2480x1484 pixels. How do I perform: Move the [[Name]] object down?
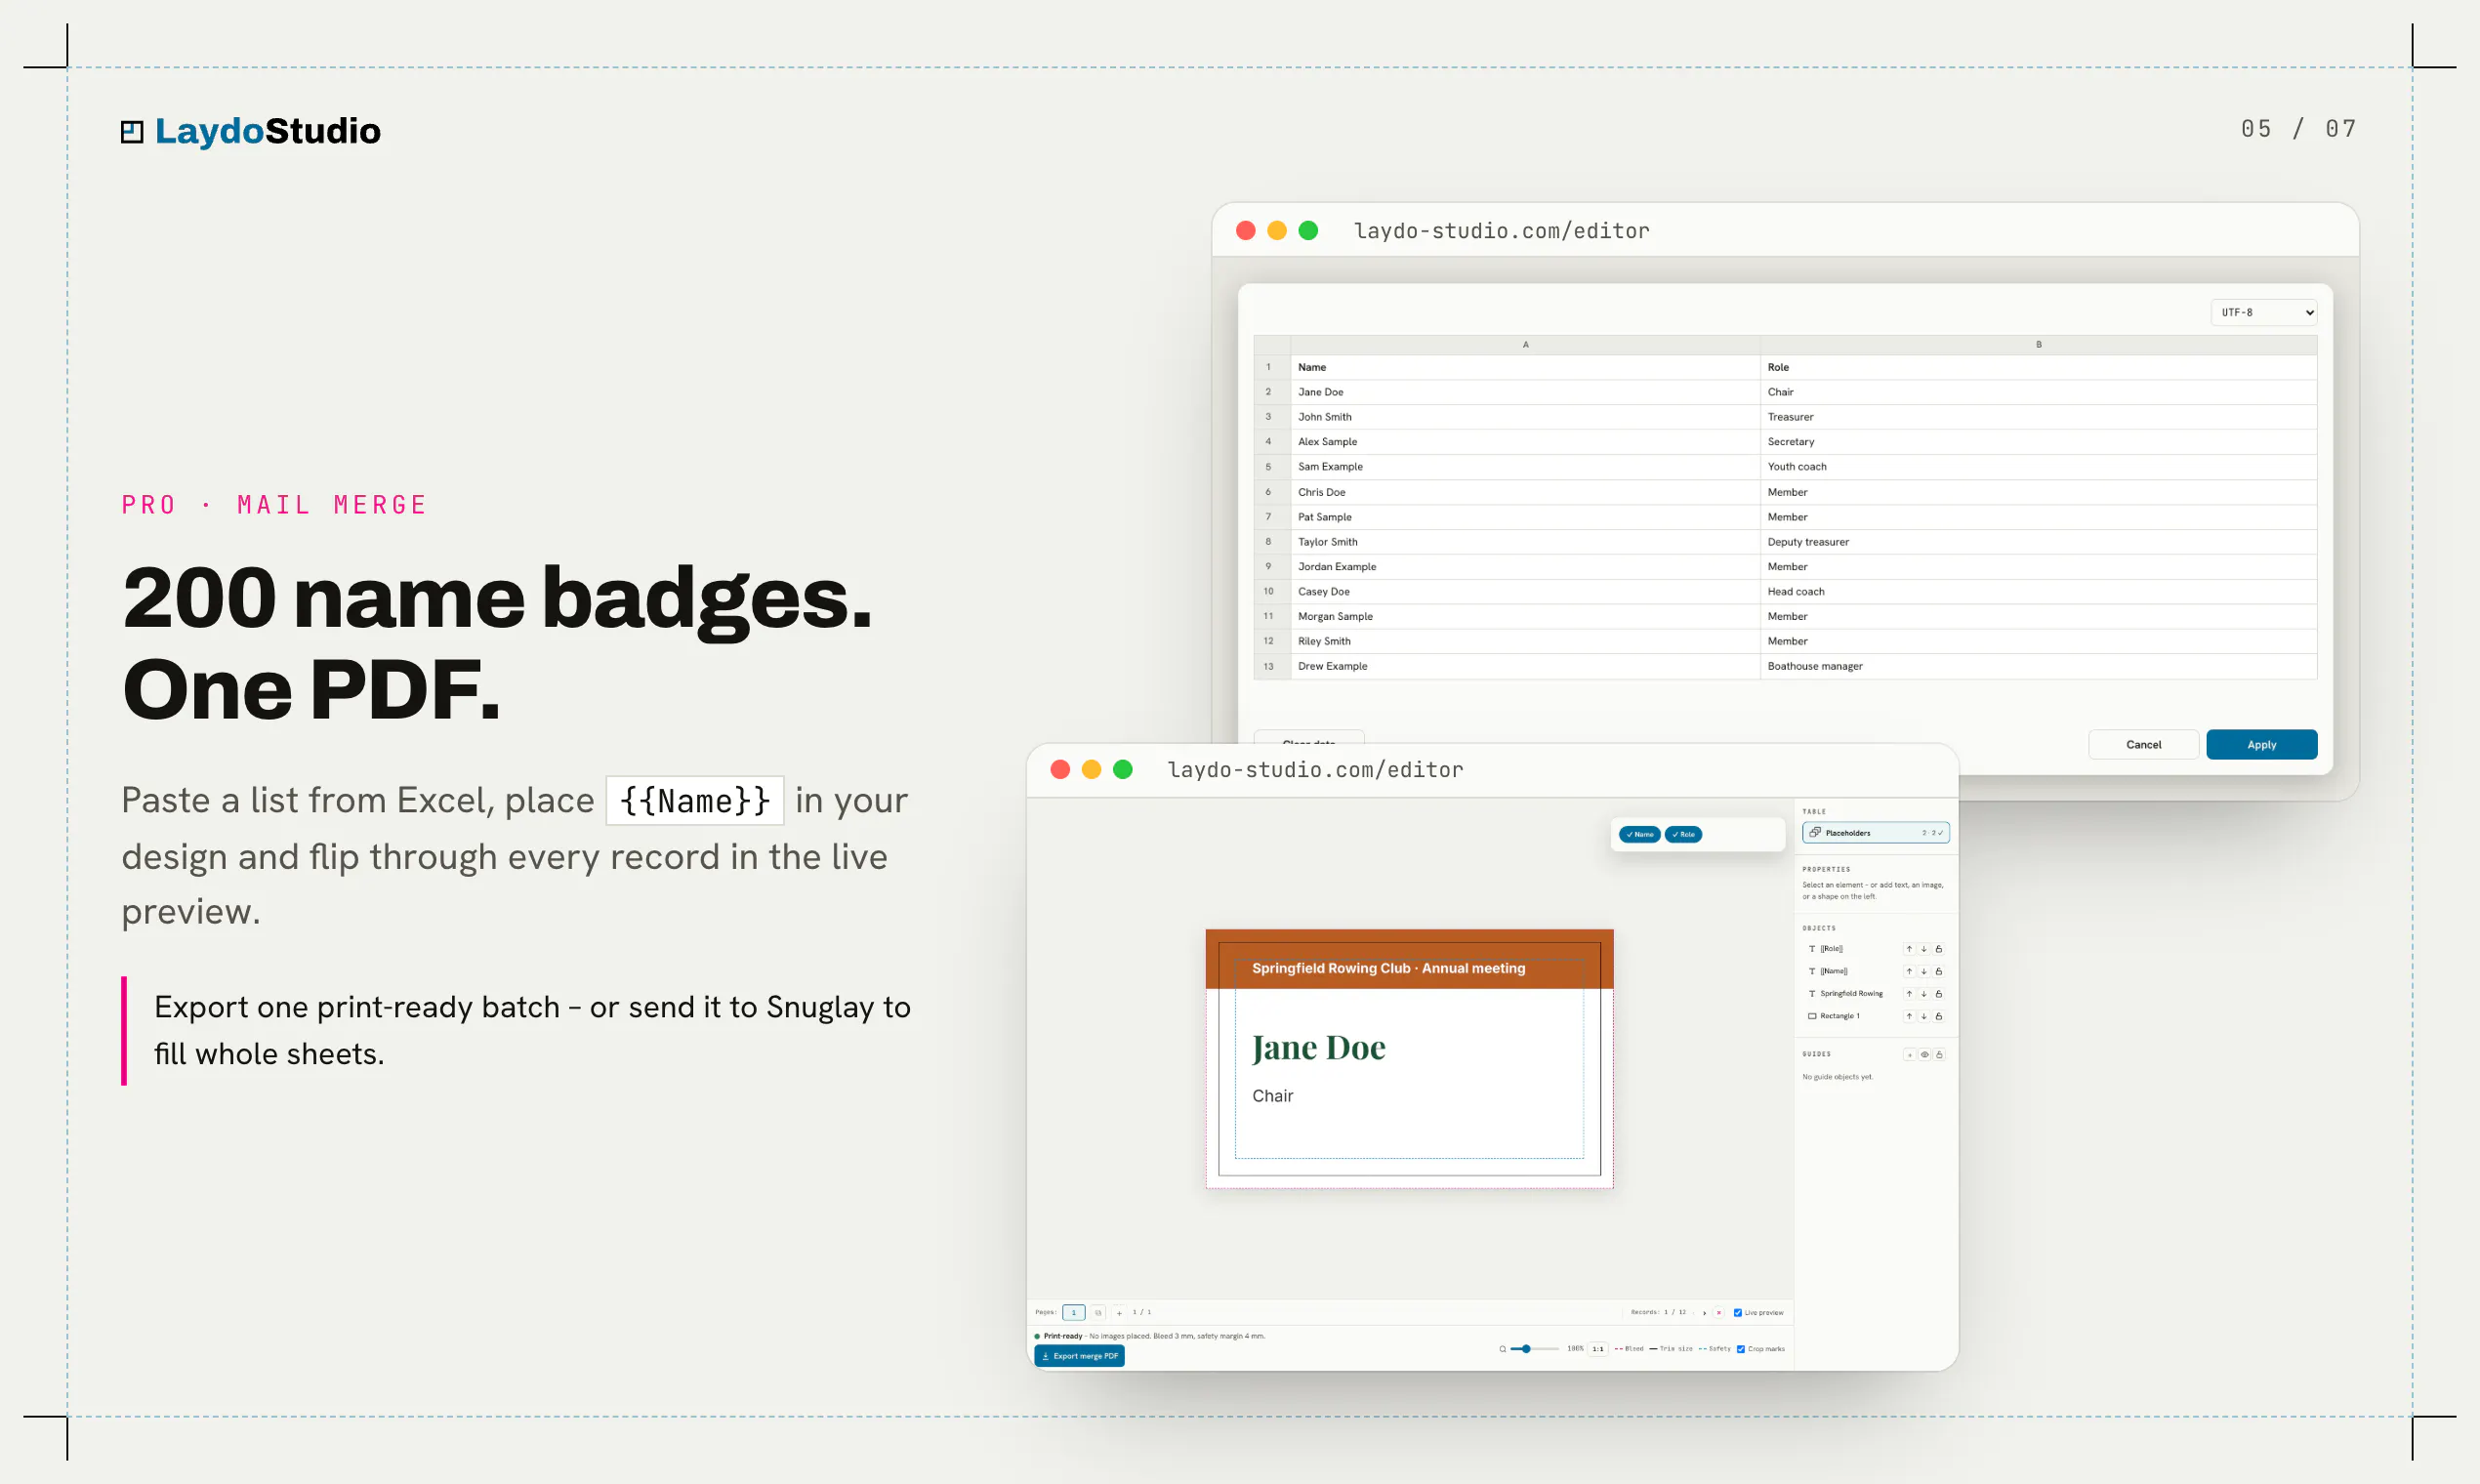tap(1923, 971)
